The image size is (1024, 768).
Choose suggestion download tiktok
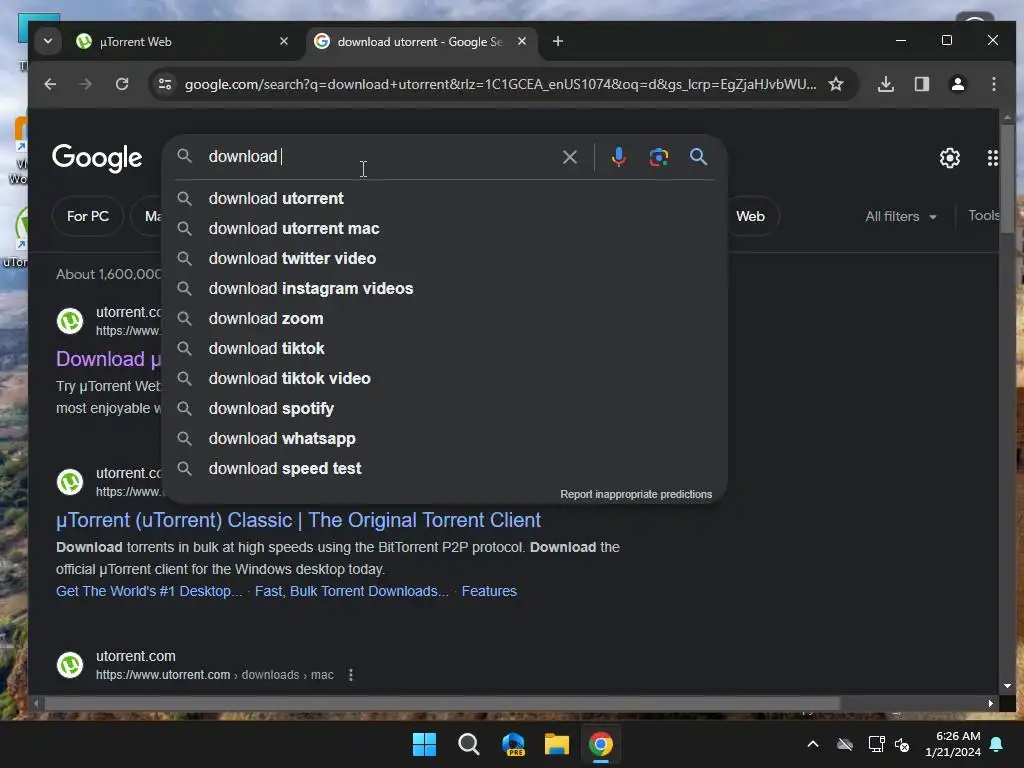click(x=444, y=349)
